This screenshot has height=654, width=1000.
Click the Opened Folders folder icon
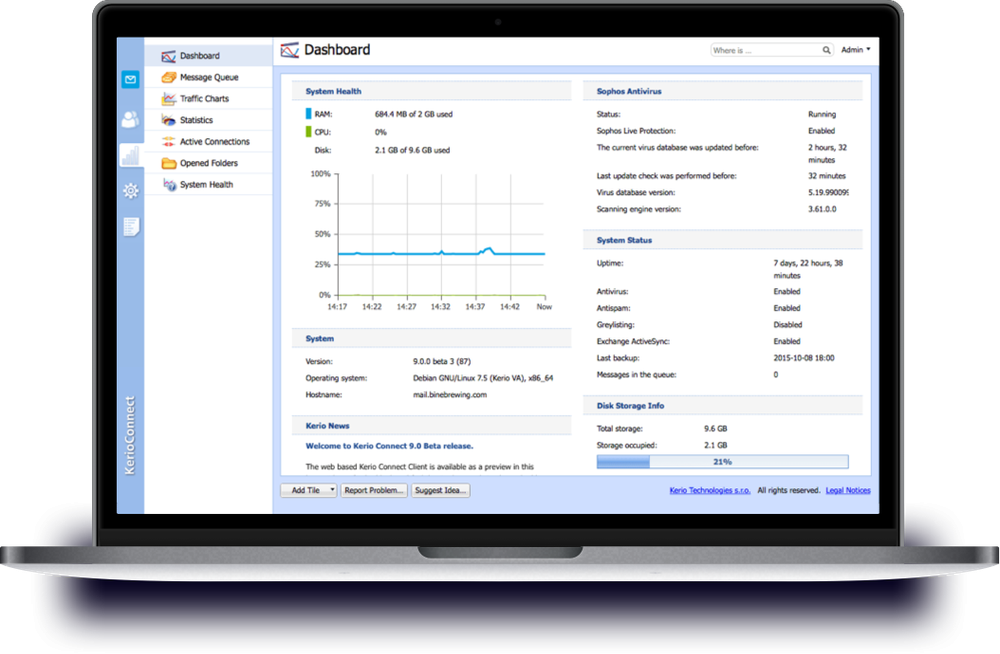(168, 163)
